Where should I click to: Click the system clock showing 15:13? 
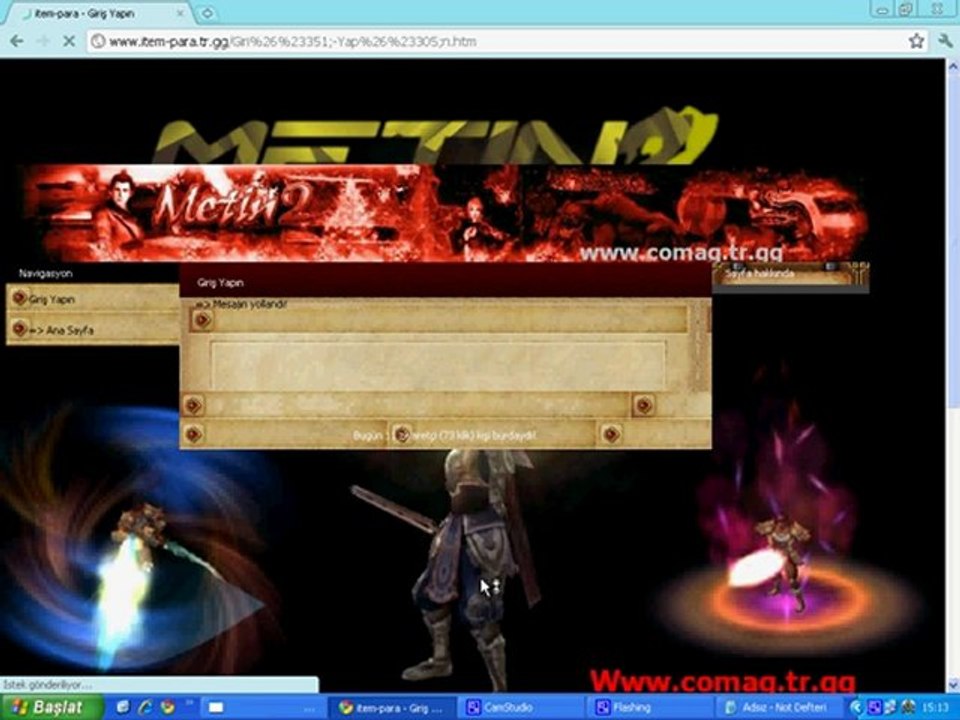[x=934, y=708]
